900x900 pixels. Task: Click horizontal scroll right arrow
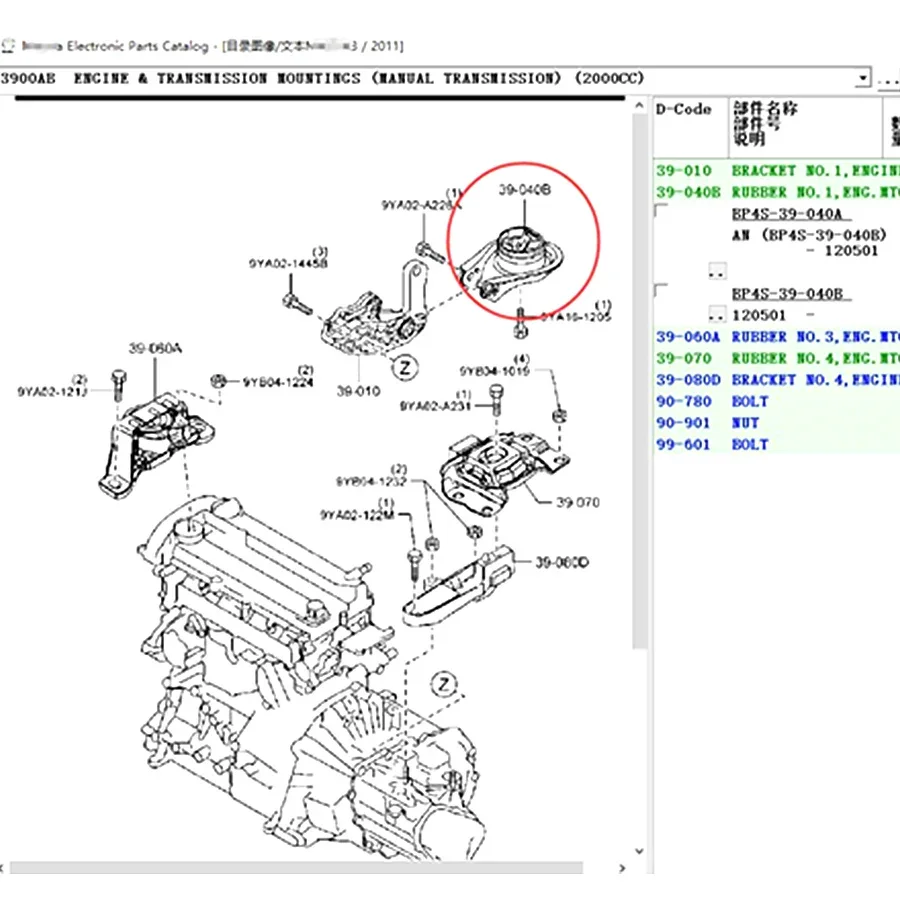[622, 868]
